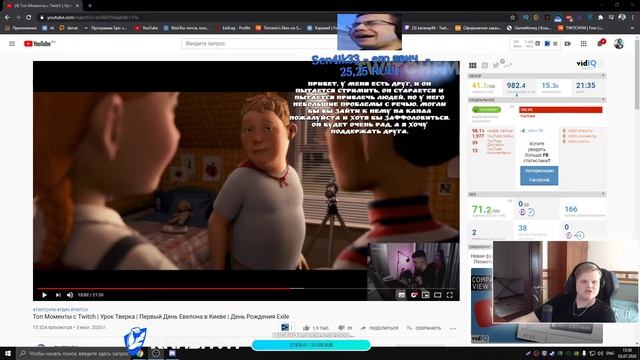Viewport: 640px width, 360px height.
Task: Open taskbar clock and date
Action: 627,353
